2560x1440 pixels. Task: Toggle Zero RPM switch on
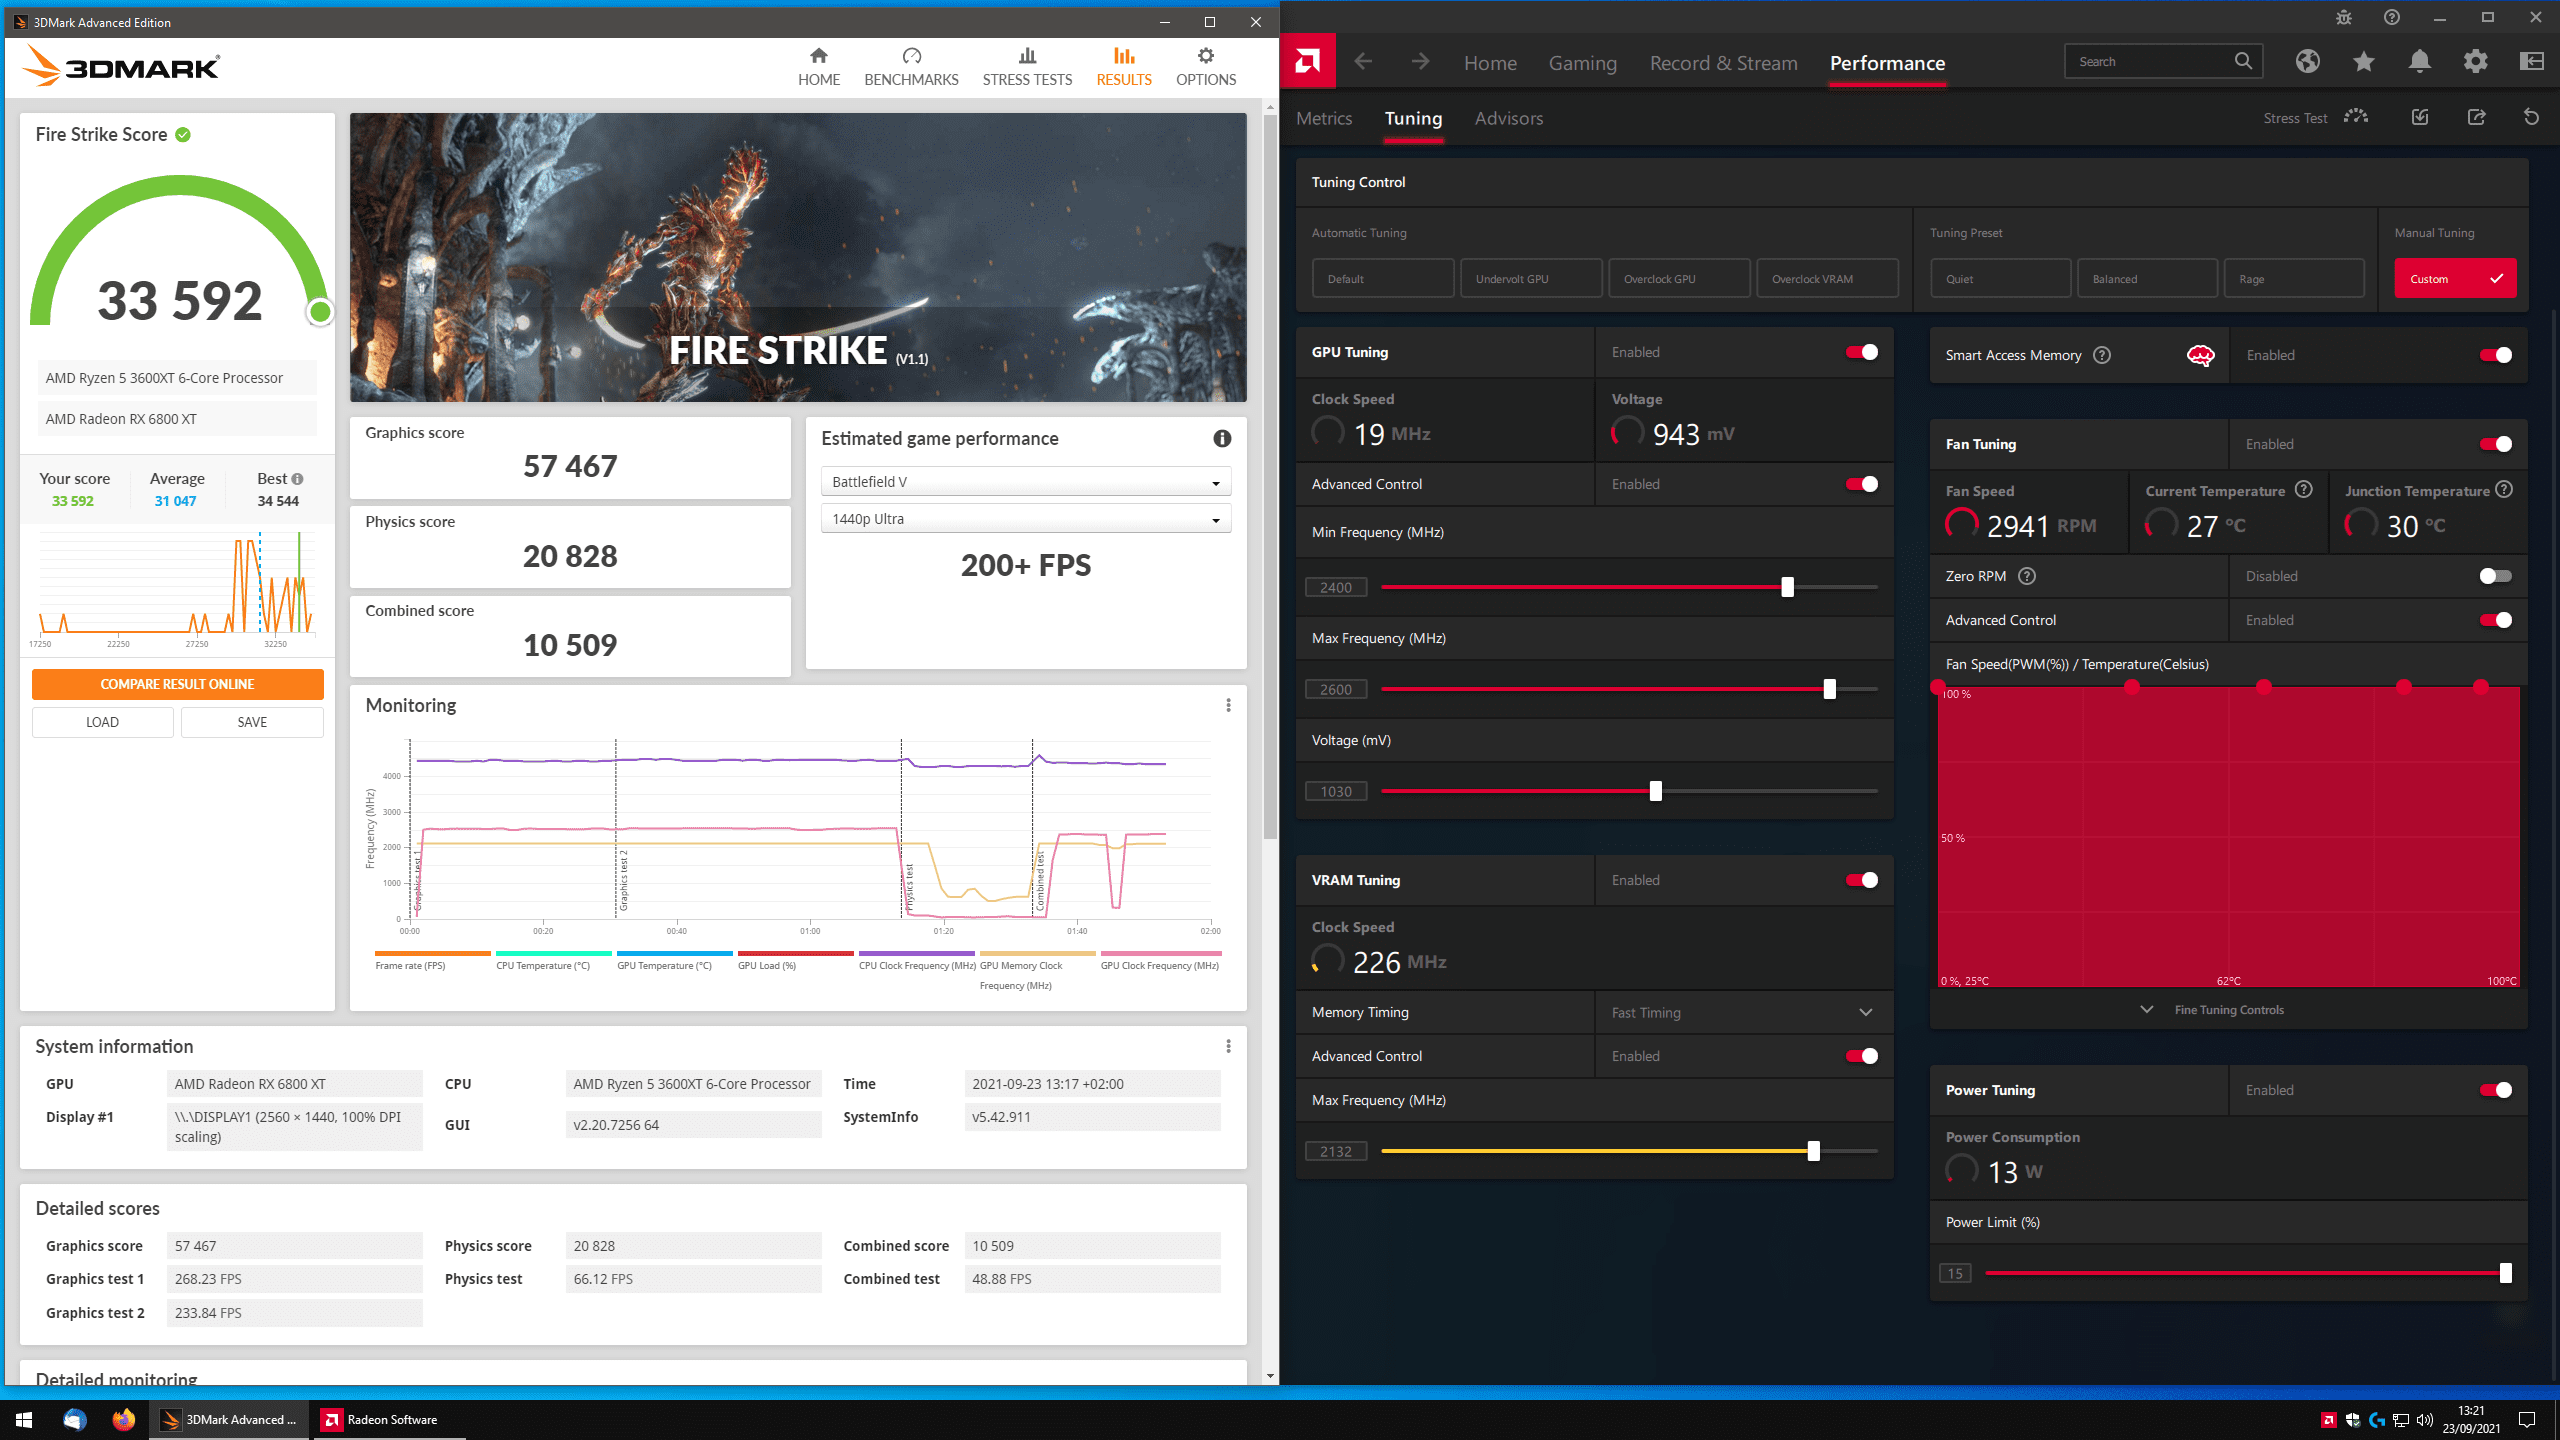click(2495, 576)
